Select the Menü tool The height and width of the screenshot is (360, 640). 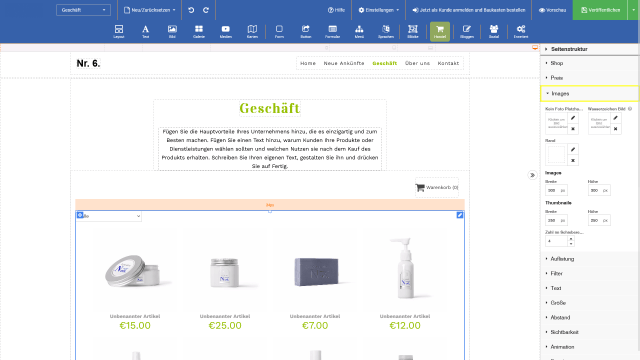coord(359,31)
